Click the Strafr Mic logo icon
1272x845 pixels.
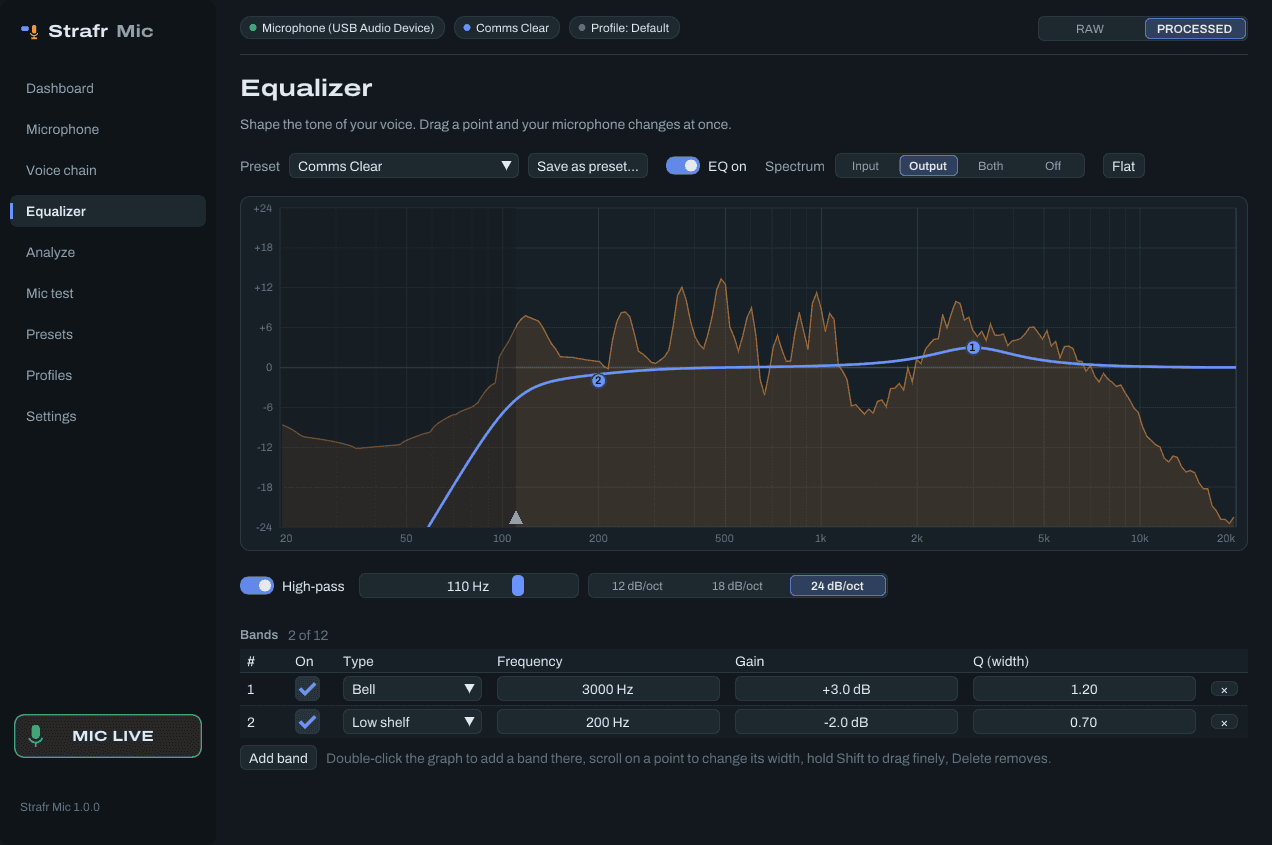[x=31, y=31]
